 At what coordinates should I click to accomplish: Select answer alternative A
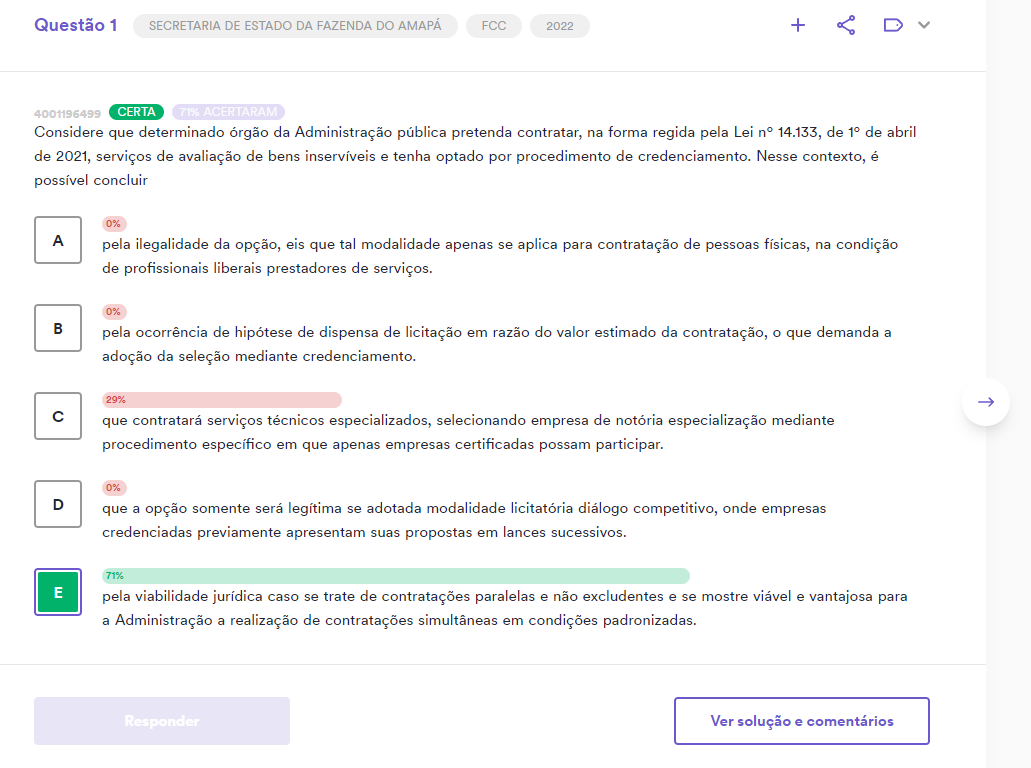coord(57,240)
